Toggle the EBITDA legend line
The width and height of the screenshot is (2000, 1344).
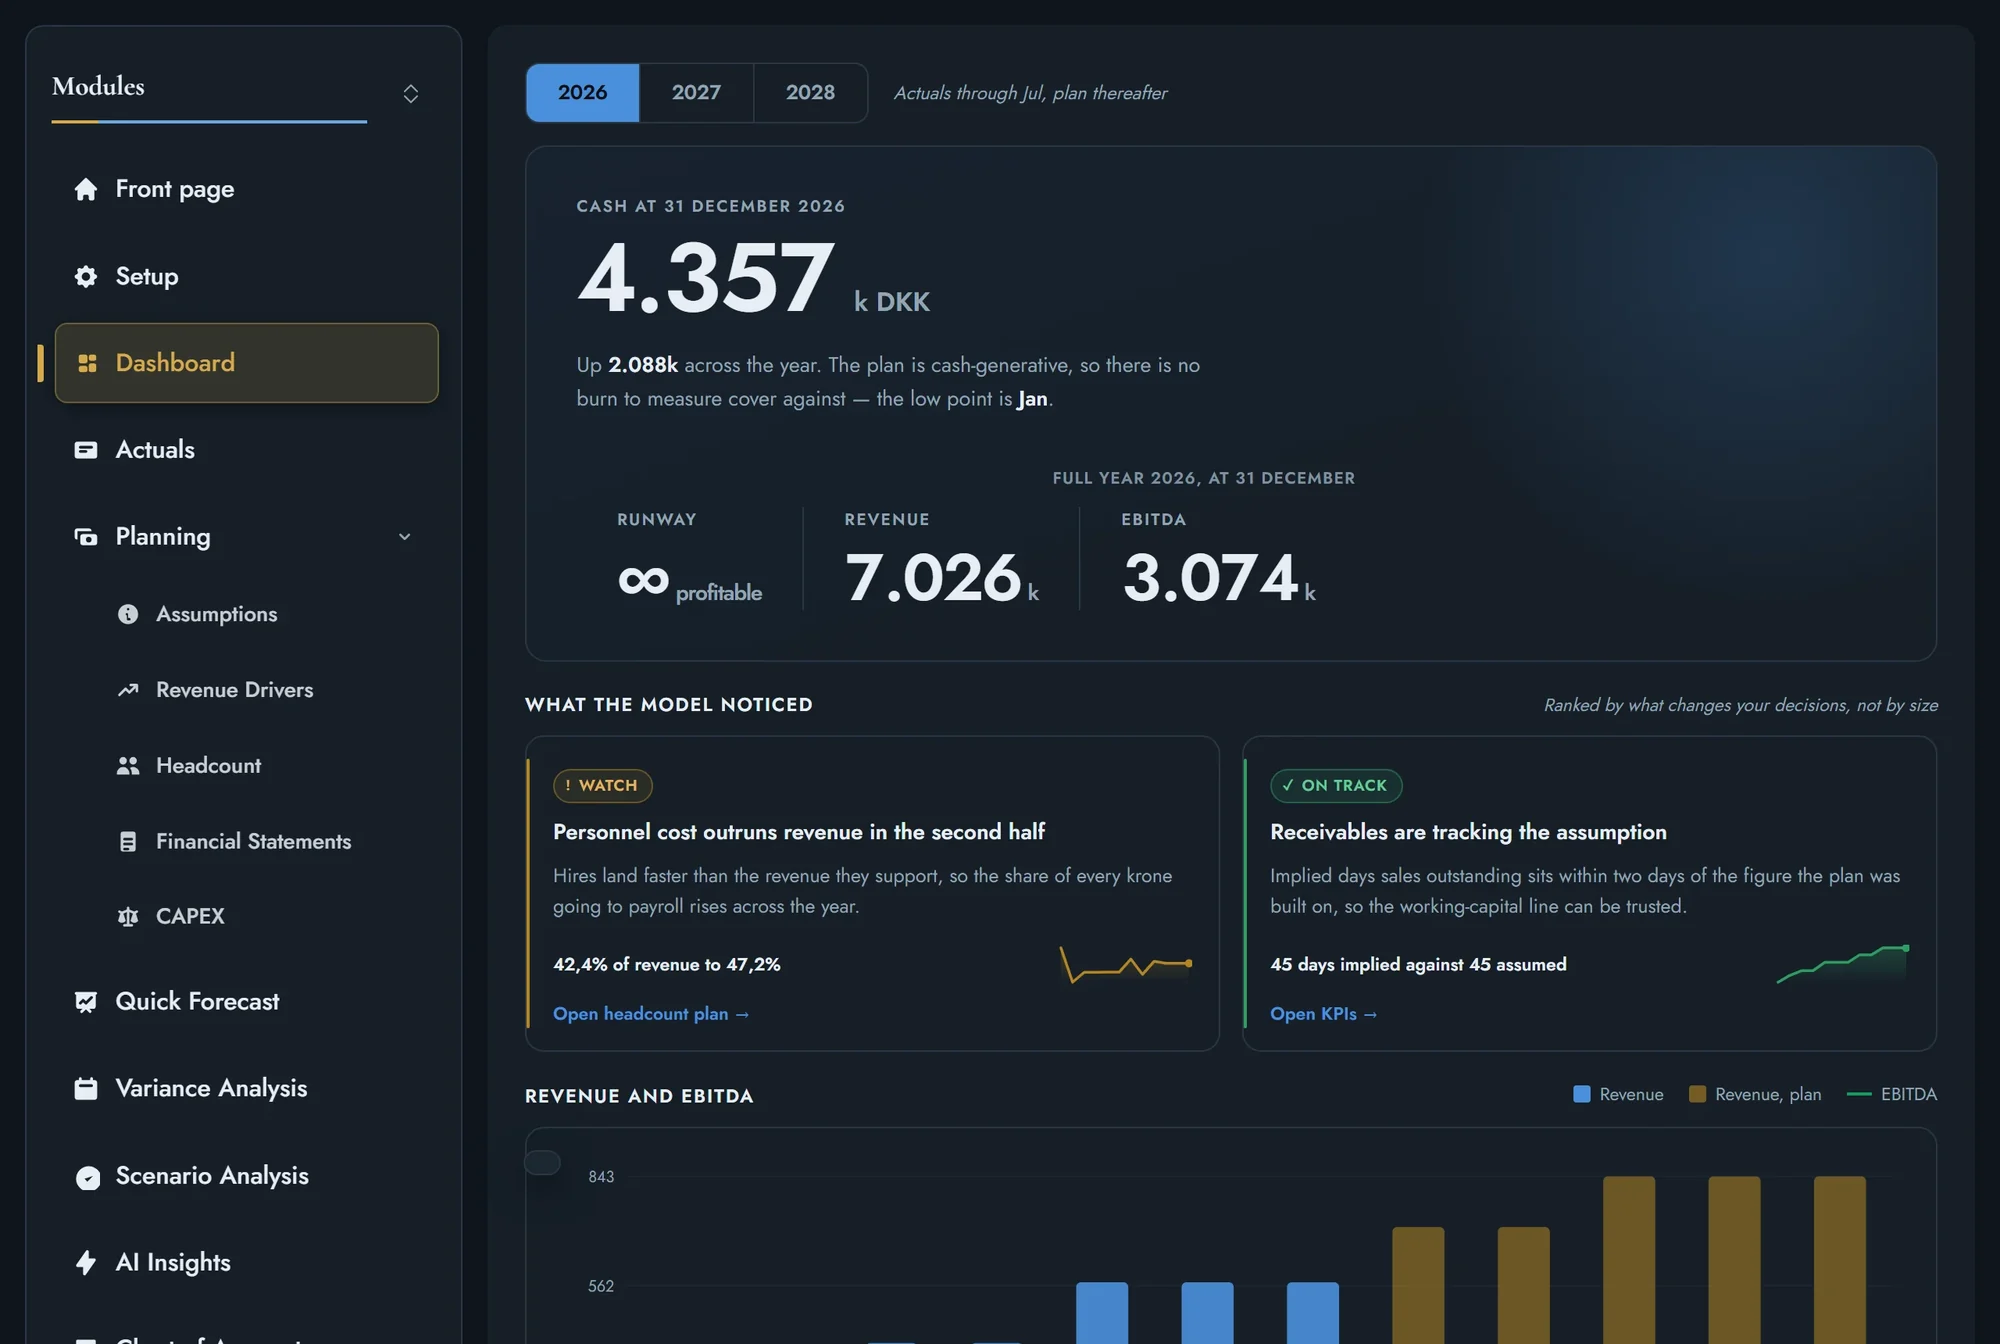1892,1094
